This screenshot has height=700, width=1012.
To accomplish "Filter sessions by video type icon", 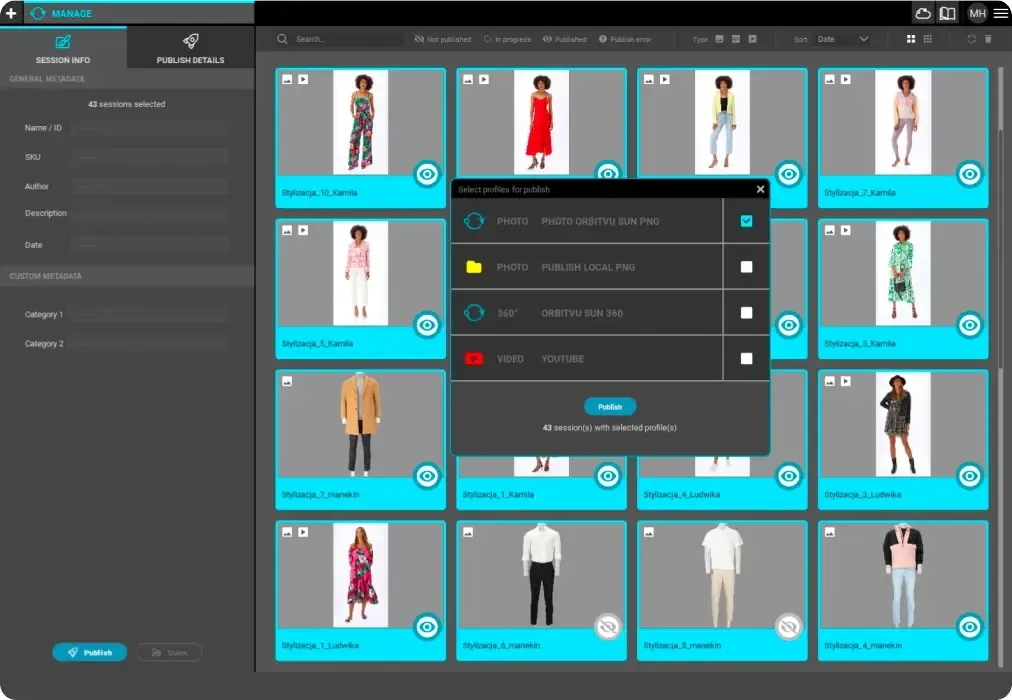I will click(752, 39).
